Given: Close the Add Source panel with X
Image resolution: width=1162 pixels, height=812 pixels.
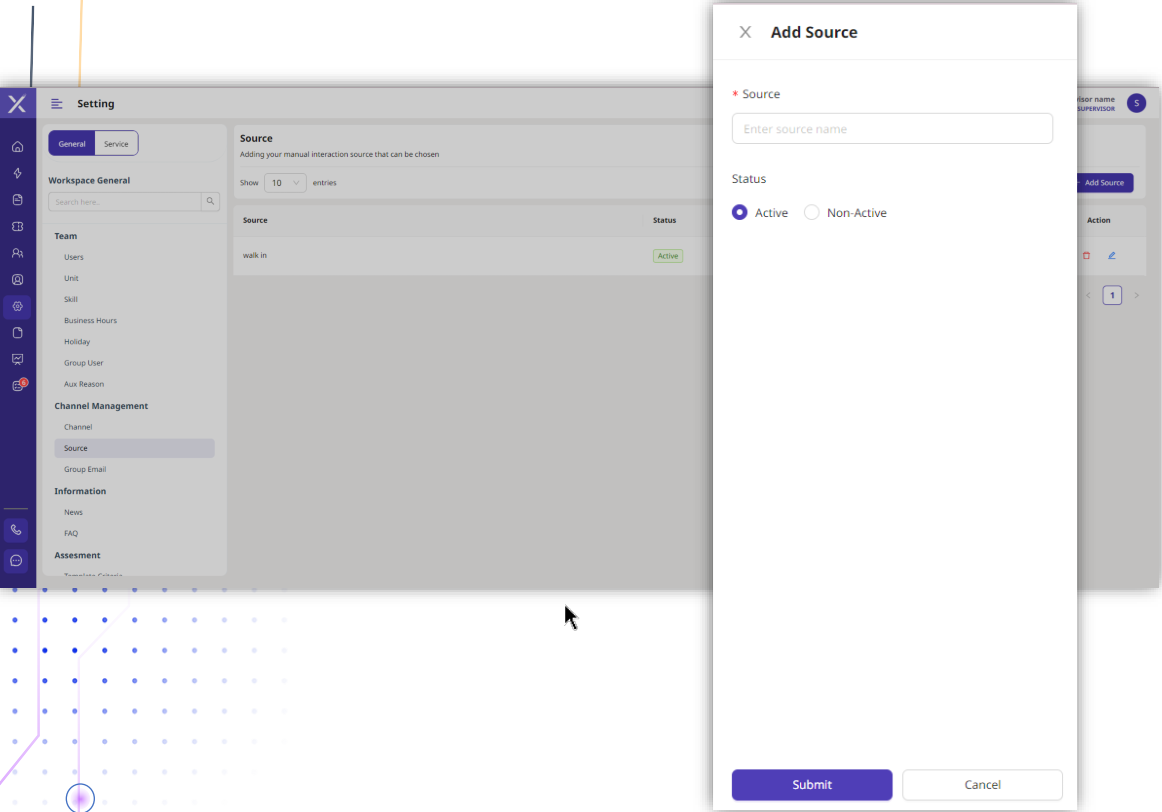Looking at the screenshot, I should [745, 32].
